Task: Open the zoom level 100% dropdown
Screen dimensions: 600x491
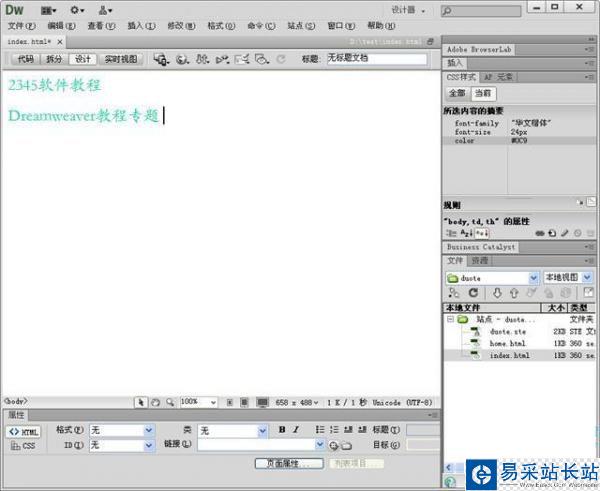Action: [213, 402]
